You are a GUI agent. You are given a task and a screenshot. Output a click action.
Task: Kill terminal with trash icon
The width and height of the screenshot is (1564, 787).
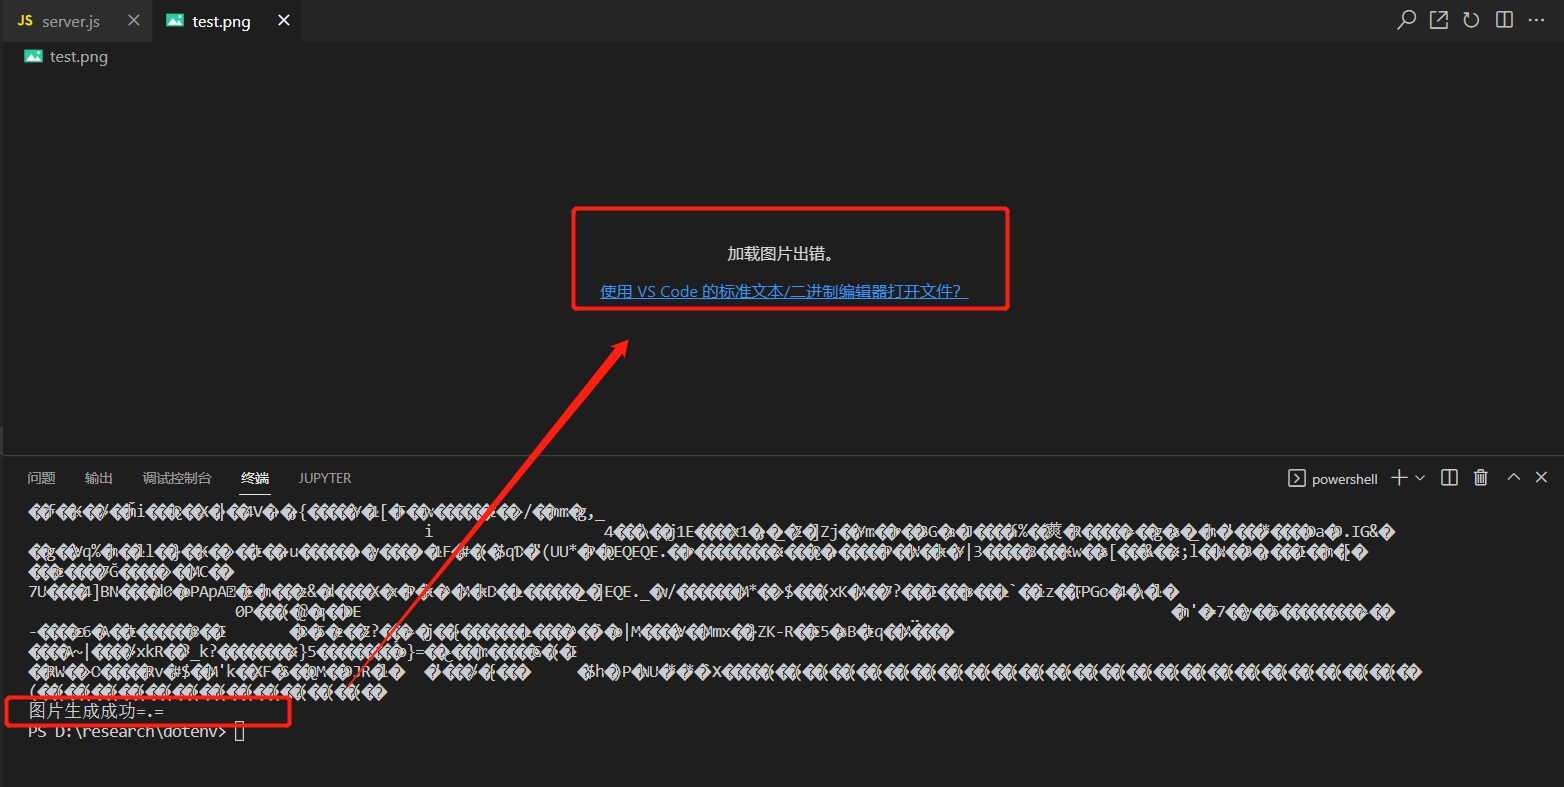1481,478
